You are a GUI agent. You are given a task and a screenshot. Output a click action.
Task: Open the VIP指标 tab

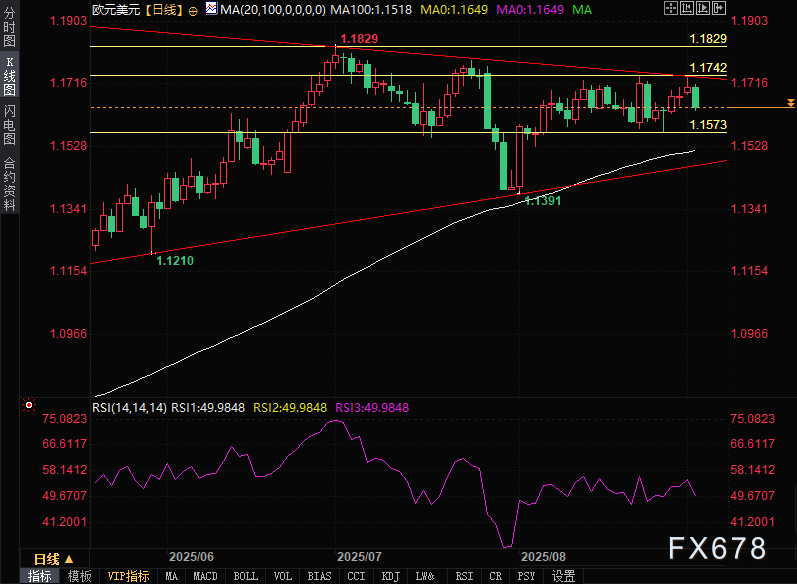click(126, 576)
